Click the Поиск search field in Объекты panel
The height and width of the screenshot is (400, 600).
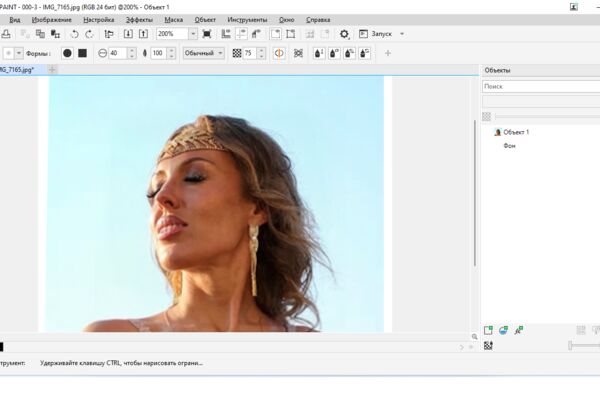(541, 87)
